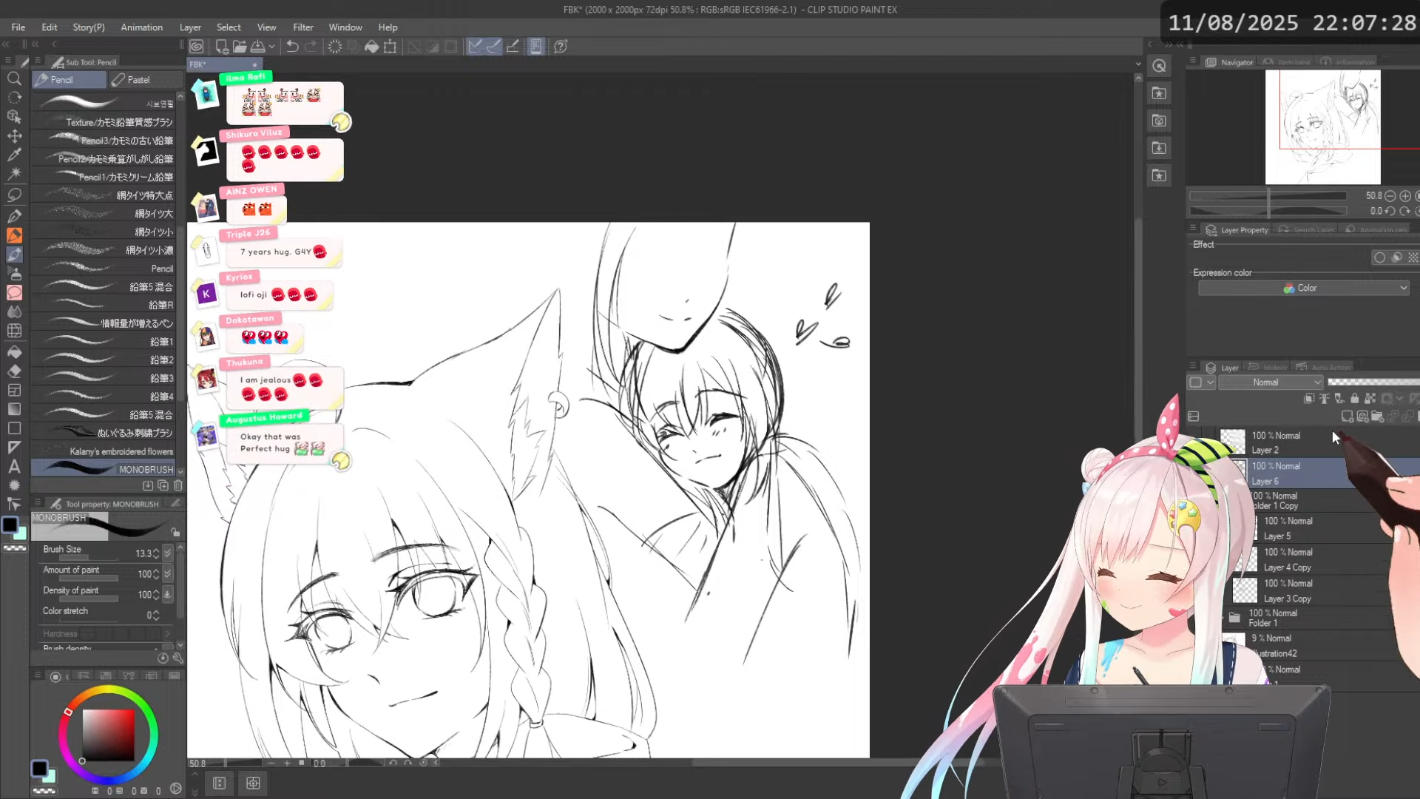
Task: Click the Undo arrow in the command bar
Action: click(x=292, y=46)
